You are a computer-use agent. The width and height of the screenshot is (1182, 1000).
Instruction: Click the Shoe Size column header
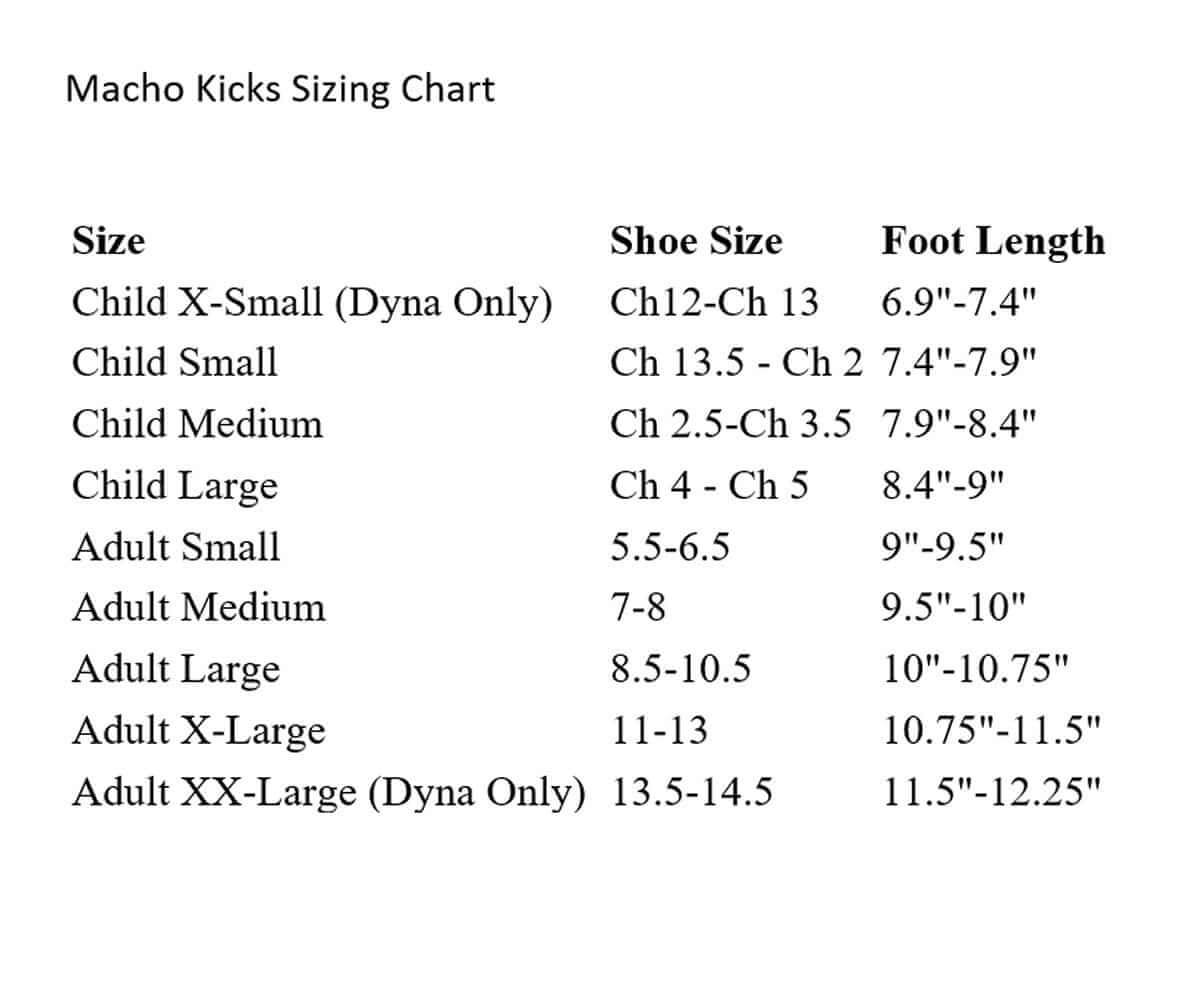[696, 241]
